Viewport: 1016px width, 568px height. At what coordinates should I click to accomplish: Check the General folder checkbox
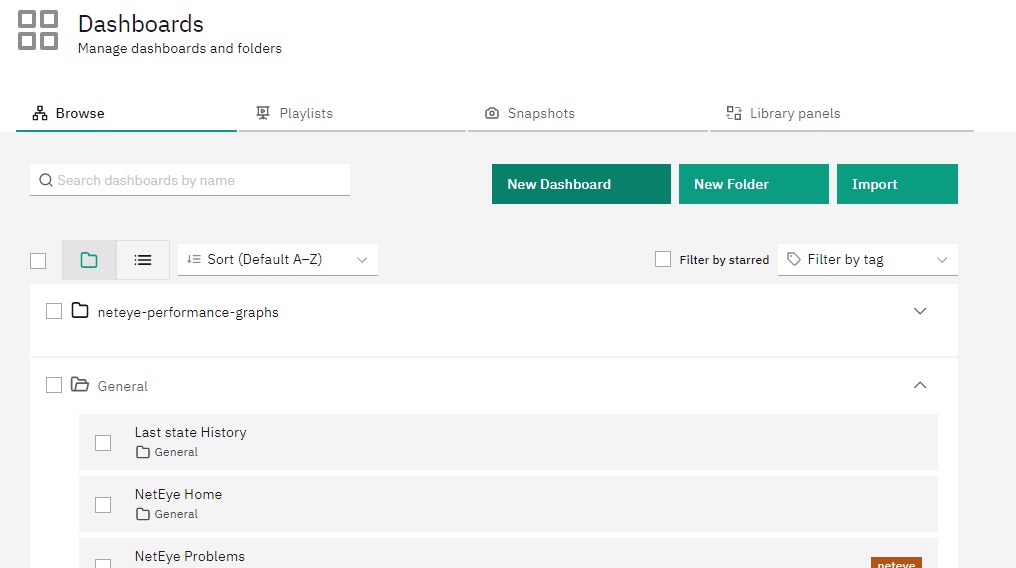pyautogui.click(x=54, y=385)
